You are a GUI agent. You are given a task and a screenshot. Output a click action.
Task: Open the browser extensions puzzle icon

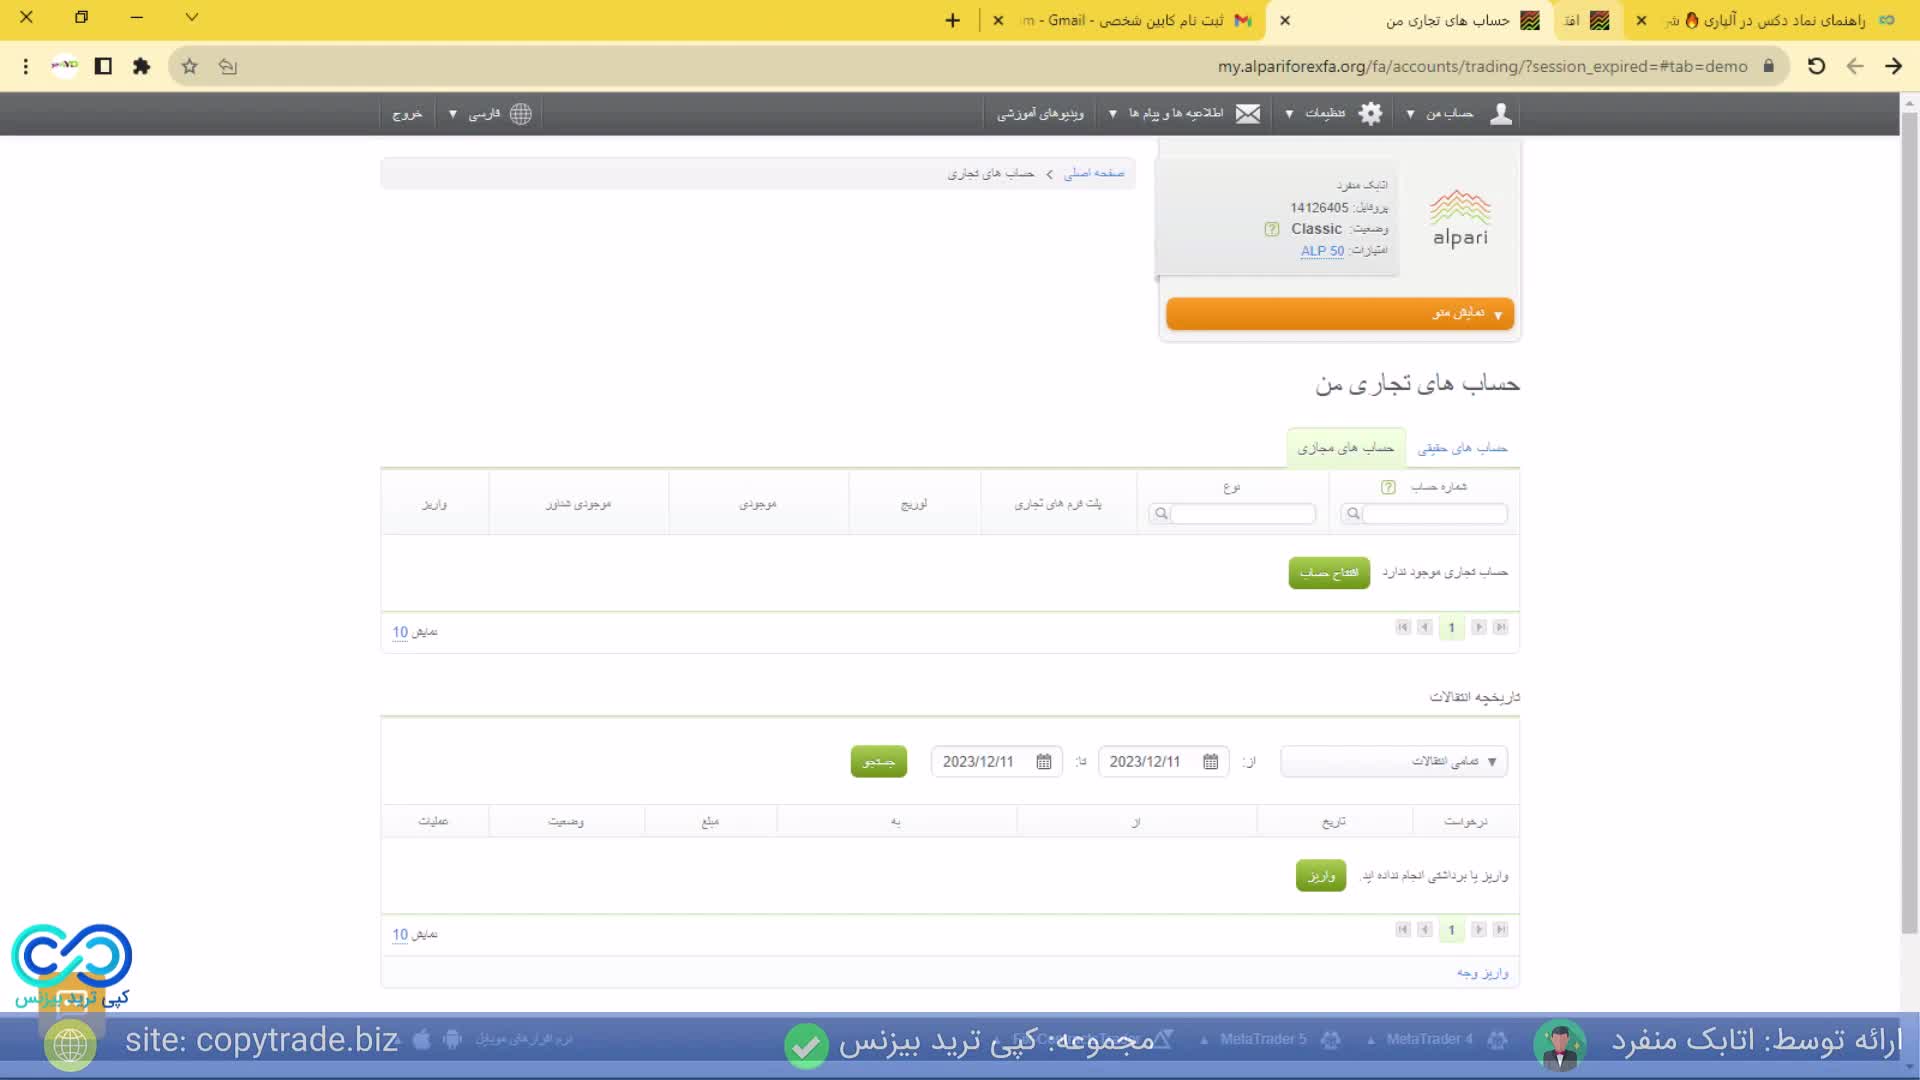[141, 67]
